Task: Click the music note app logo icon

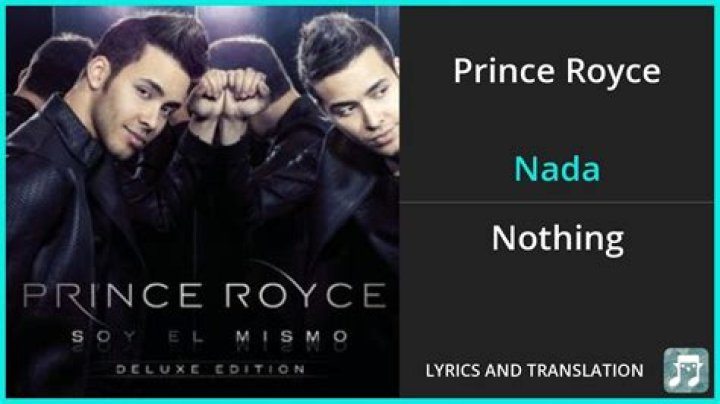Action: click(x=686, y=370)
